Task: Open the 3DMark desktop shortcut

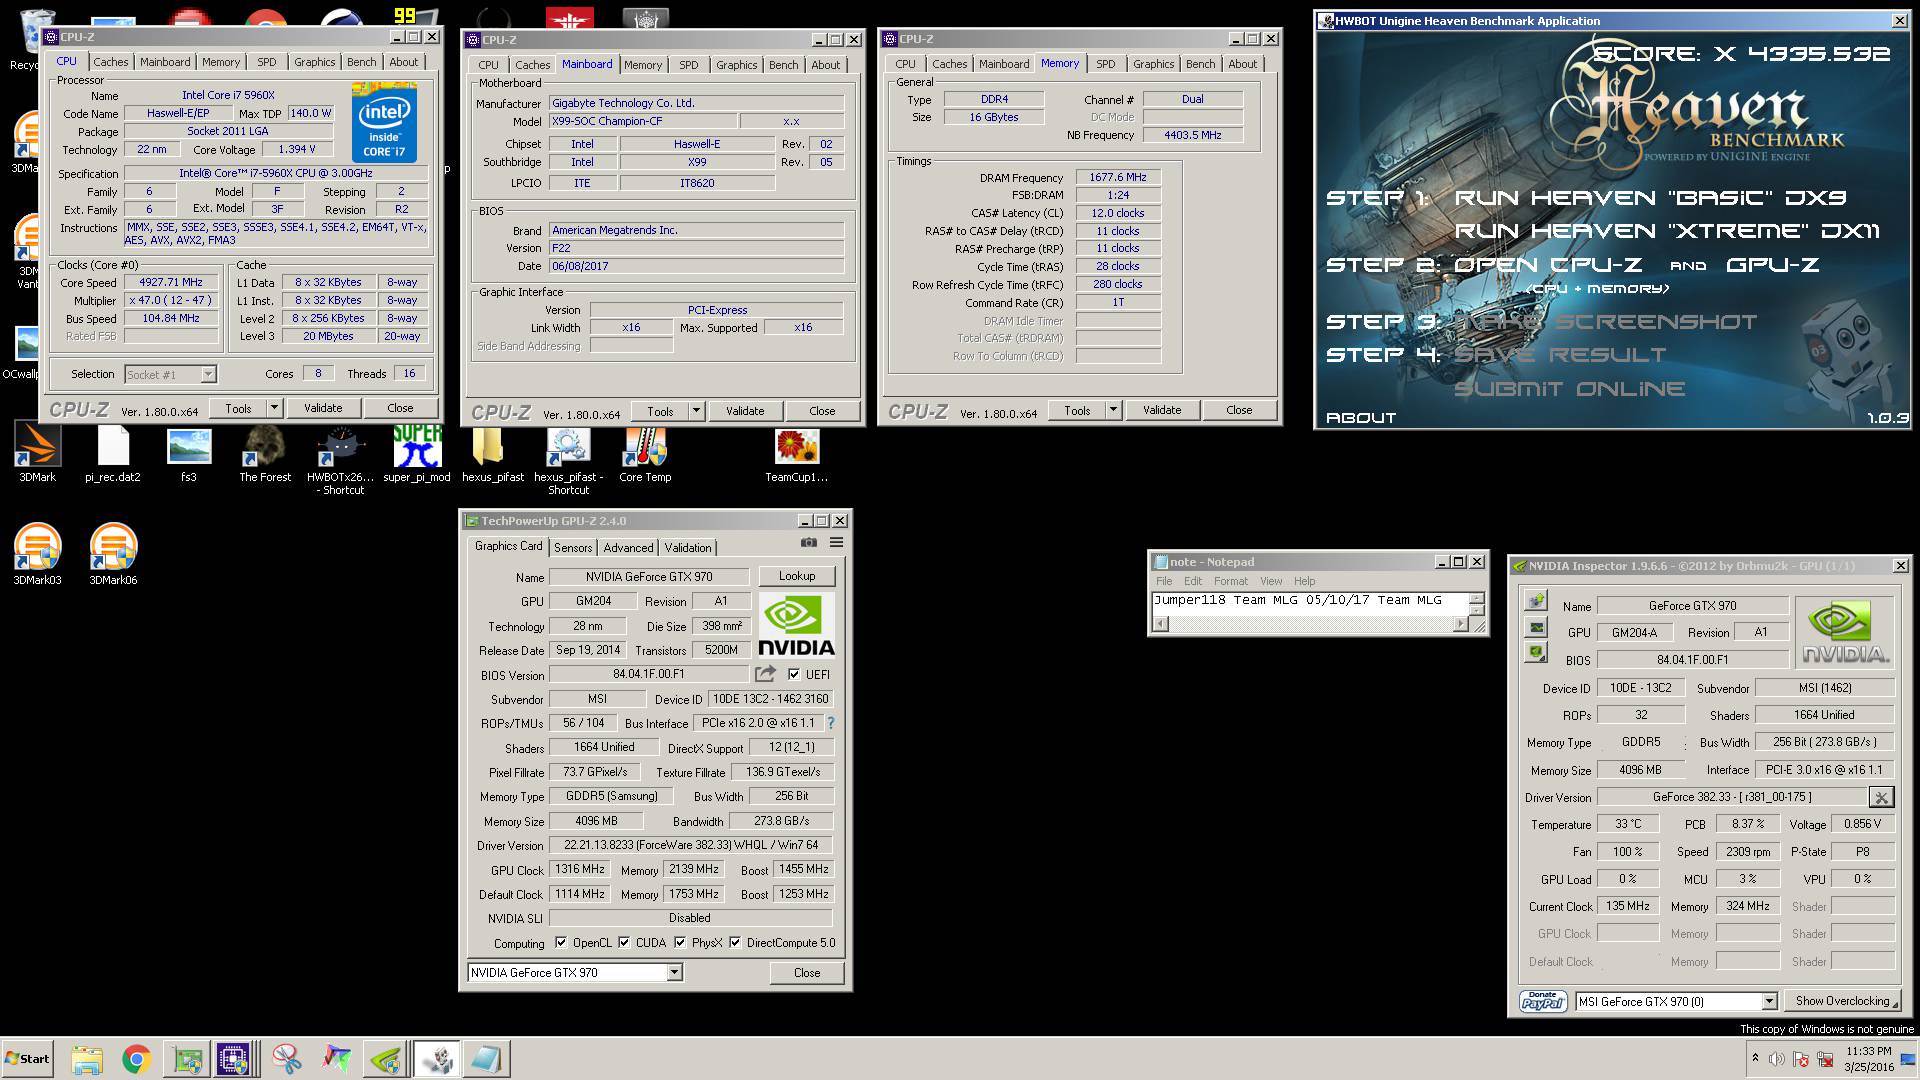Action: (38, 453)
